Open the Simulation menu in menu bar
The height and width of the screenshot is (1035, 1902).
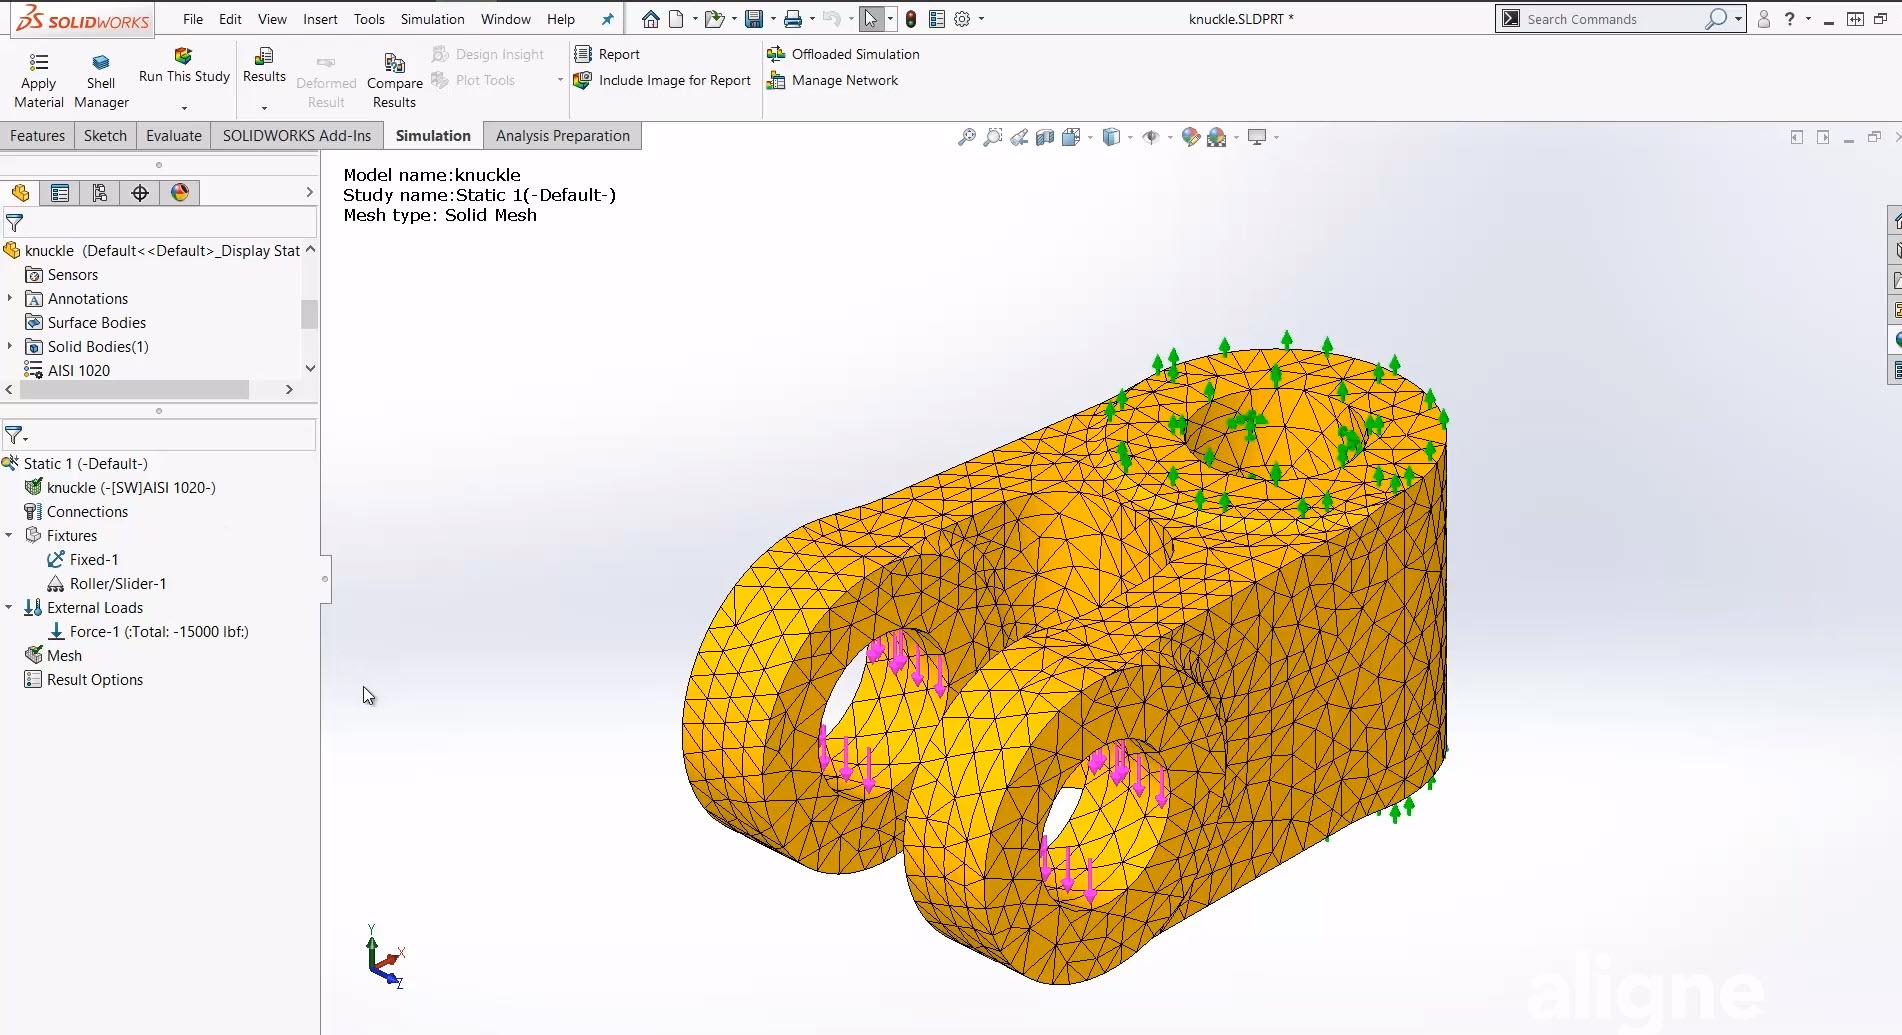432,19
